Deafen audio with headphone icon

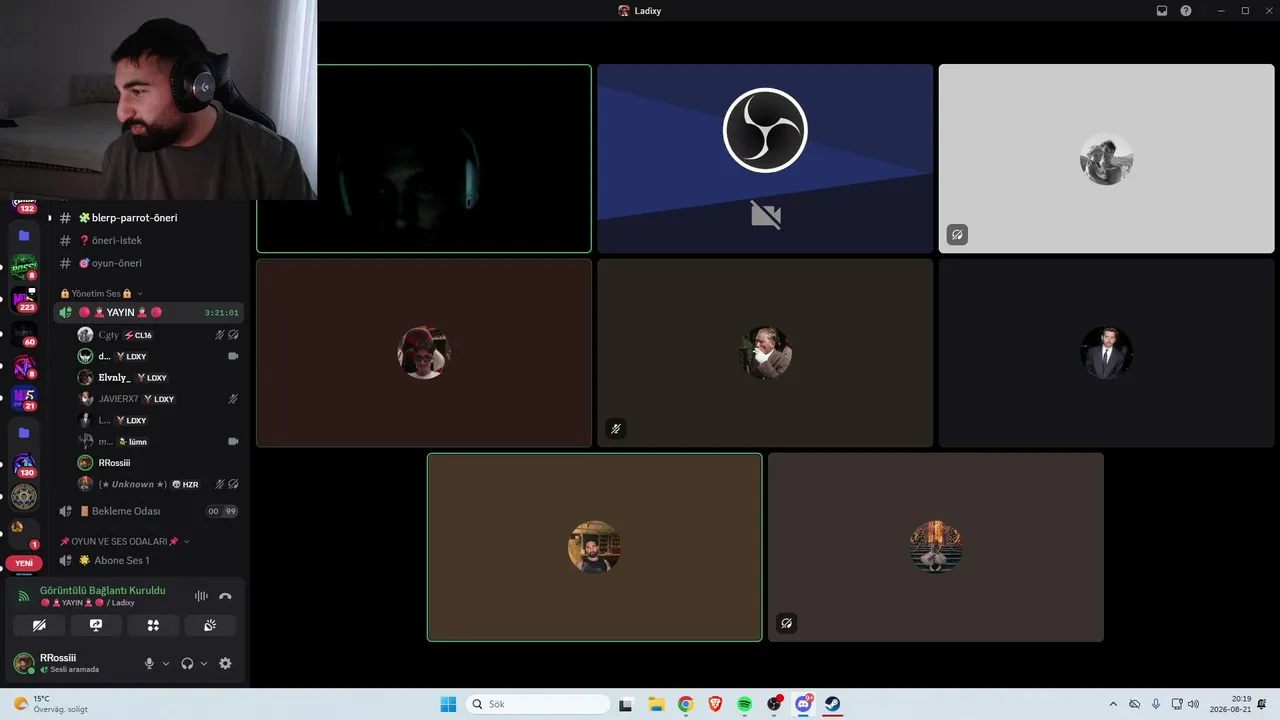point(187,663)
